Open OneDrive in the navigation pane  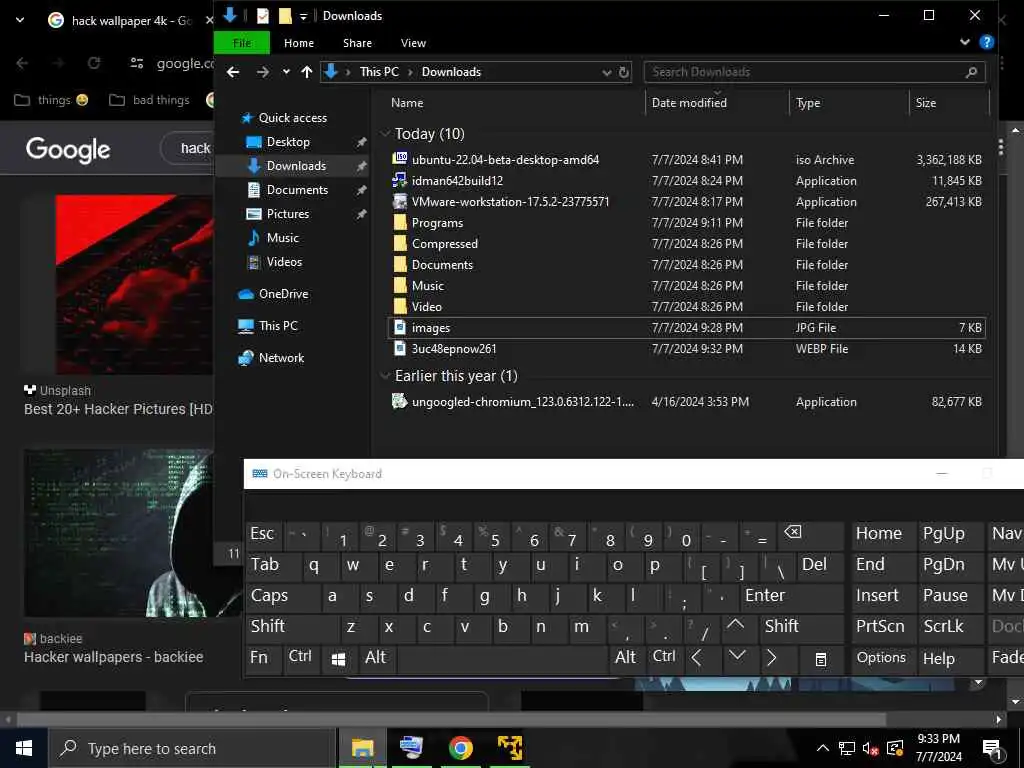[283, 294]
